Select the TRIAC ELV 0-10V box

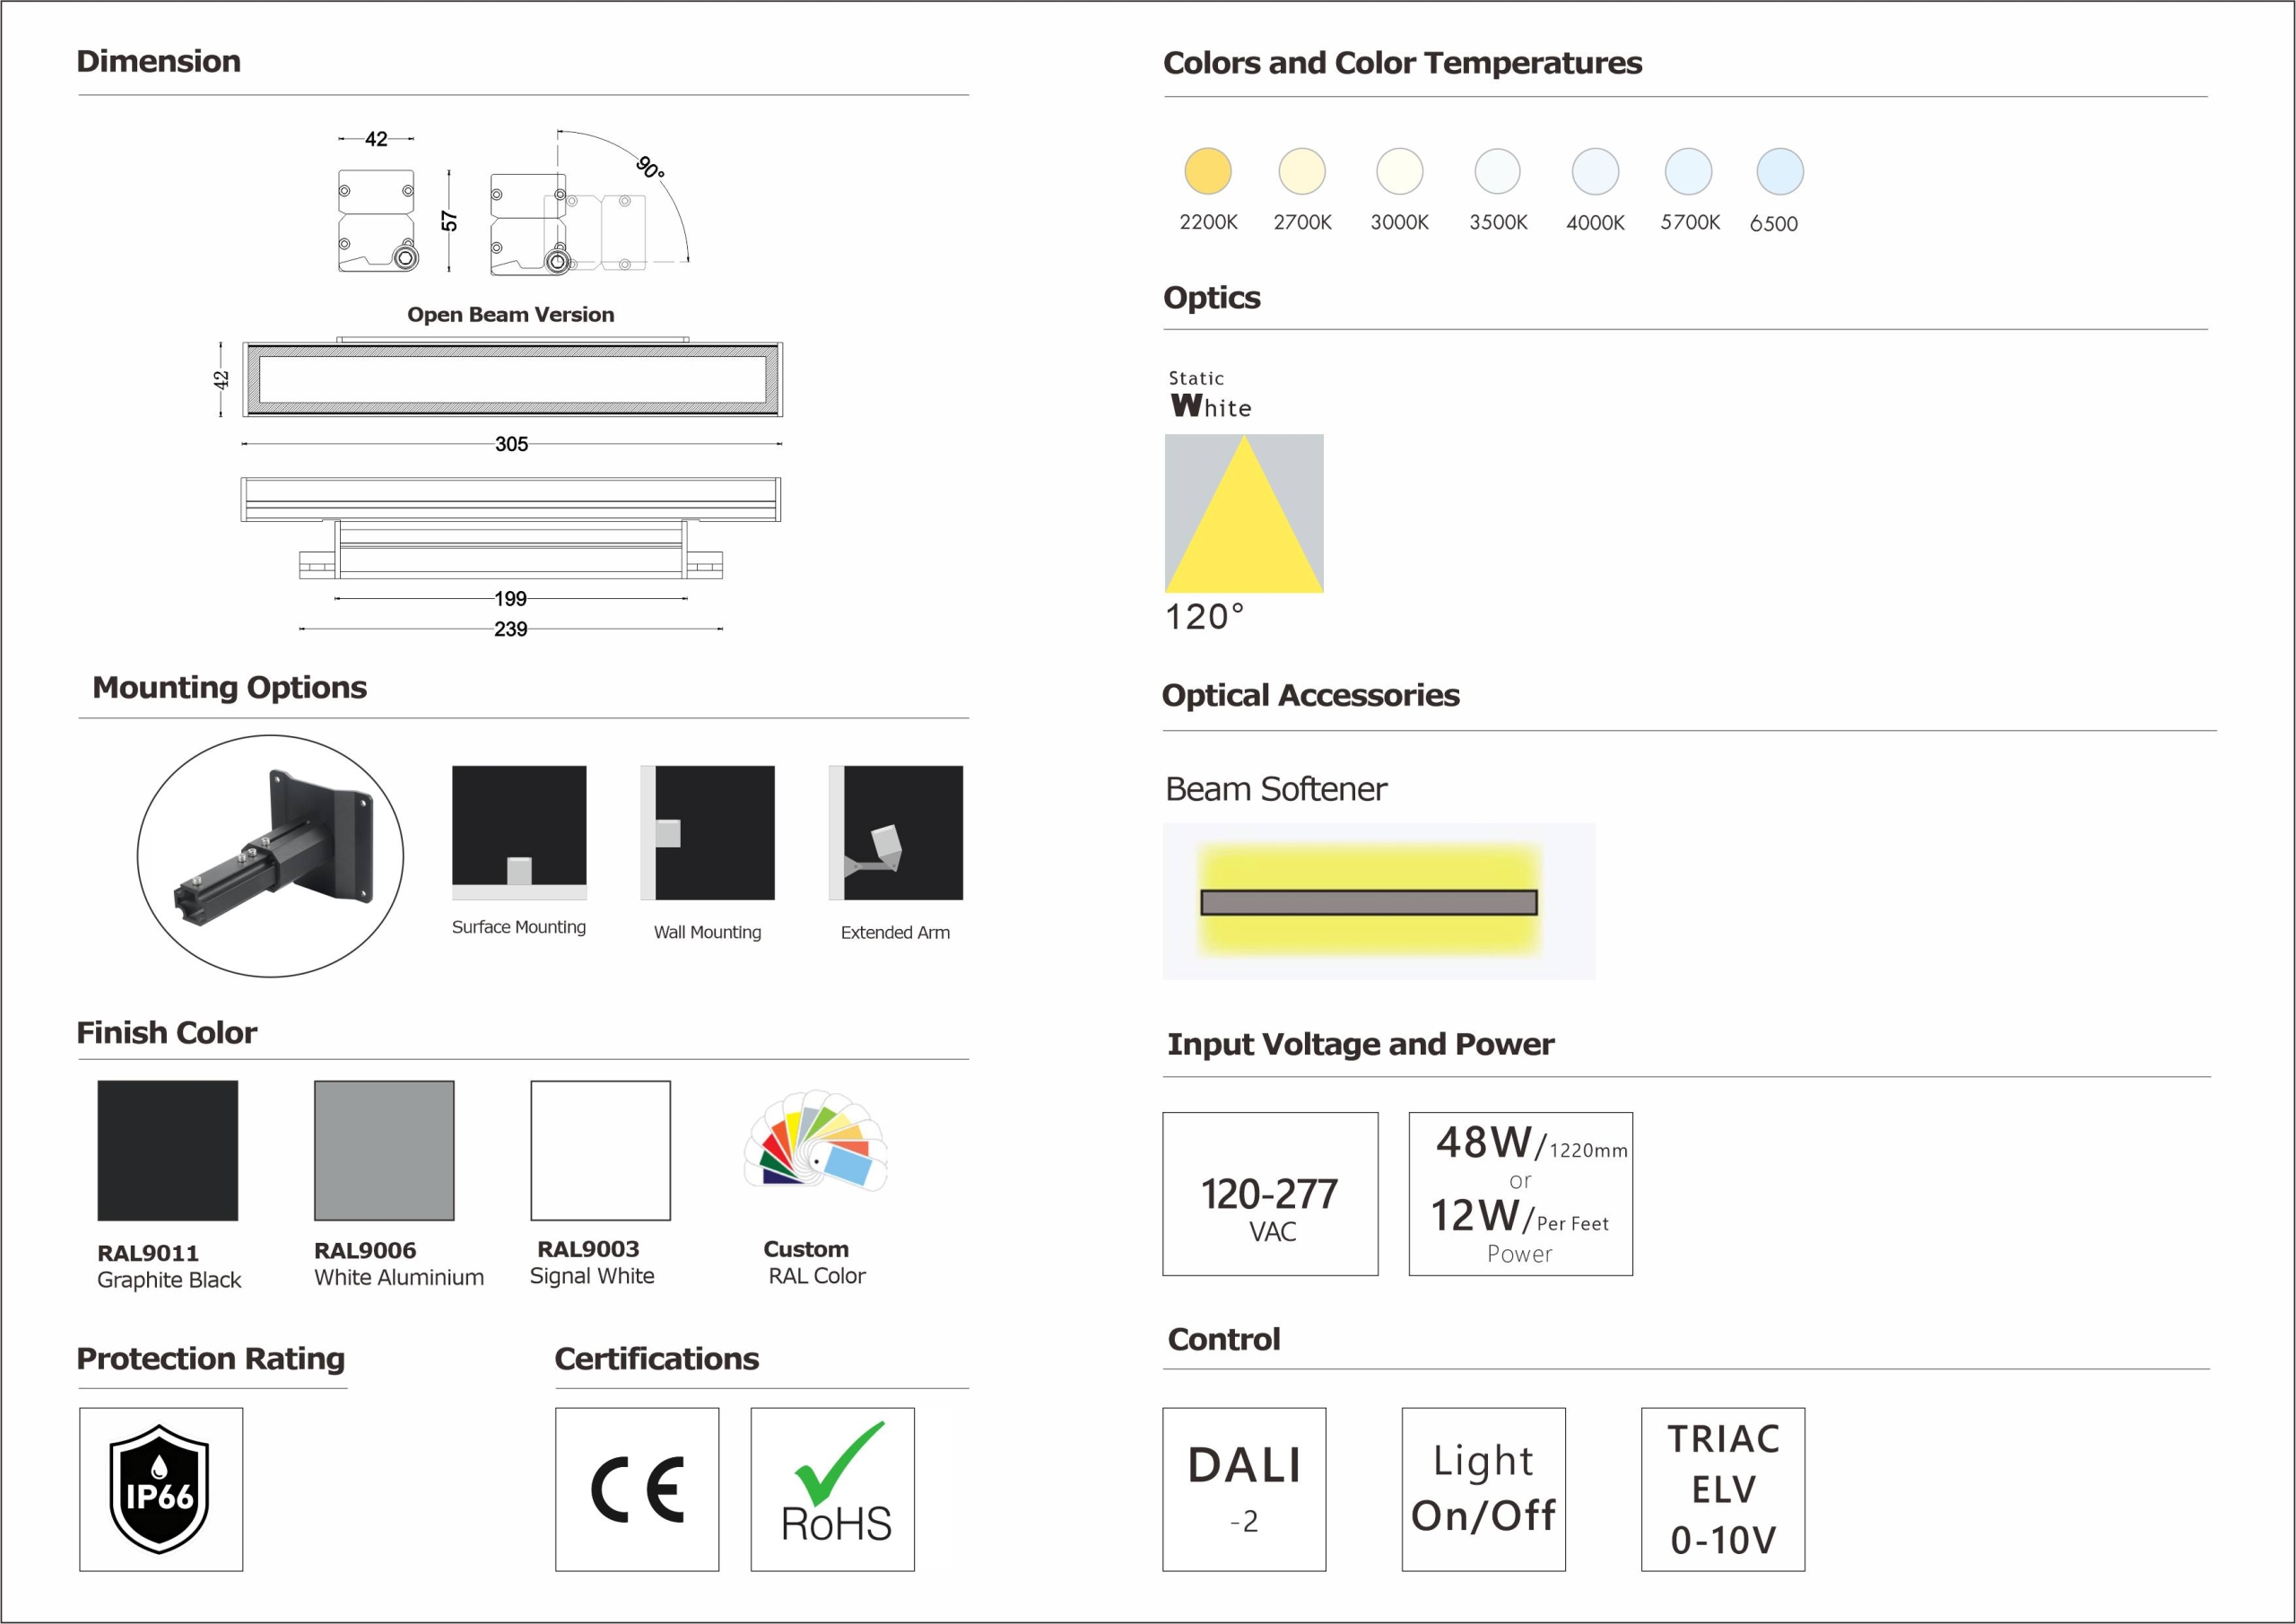(1722, 1489)
